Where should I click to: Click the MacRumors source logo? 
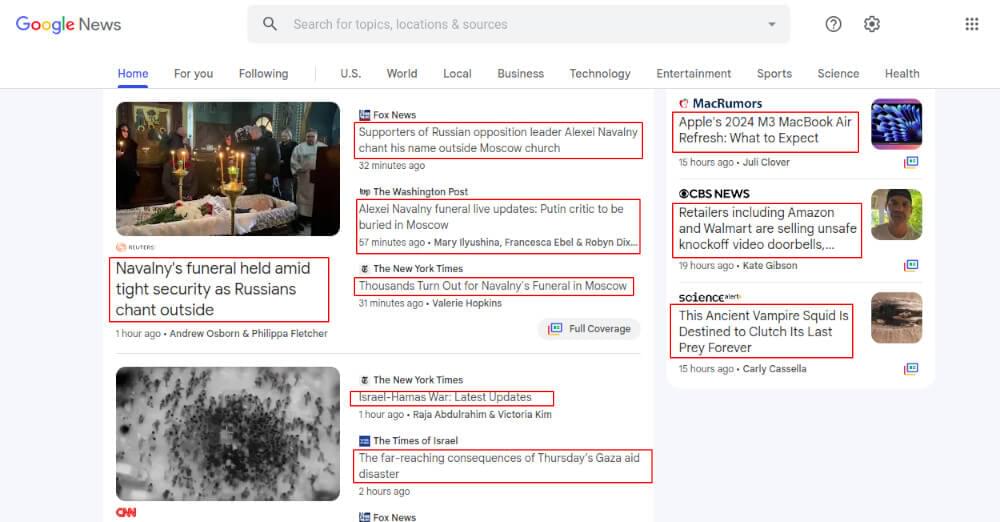point(720,103)
